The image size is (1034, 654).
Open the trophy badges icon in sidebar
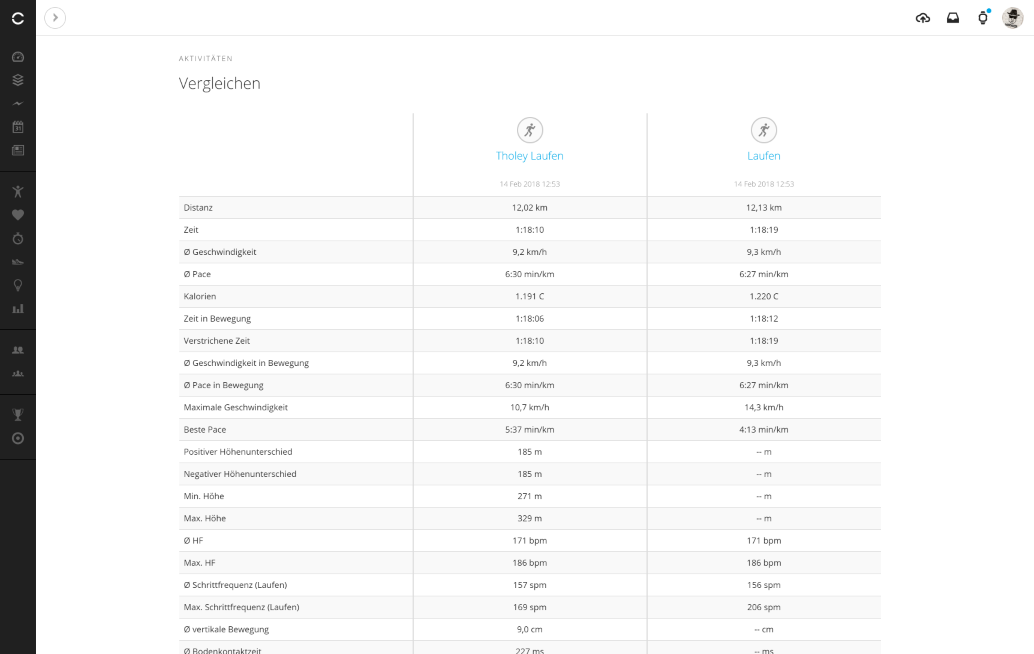(18, 415)
